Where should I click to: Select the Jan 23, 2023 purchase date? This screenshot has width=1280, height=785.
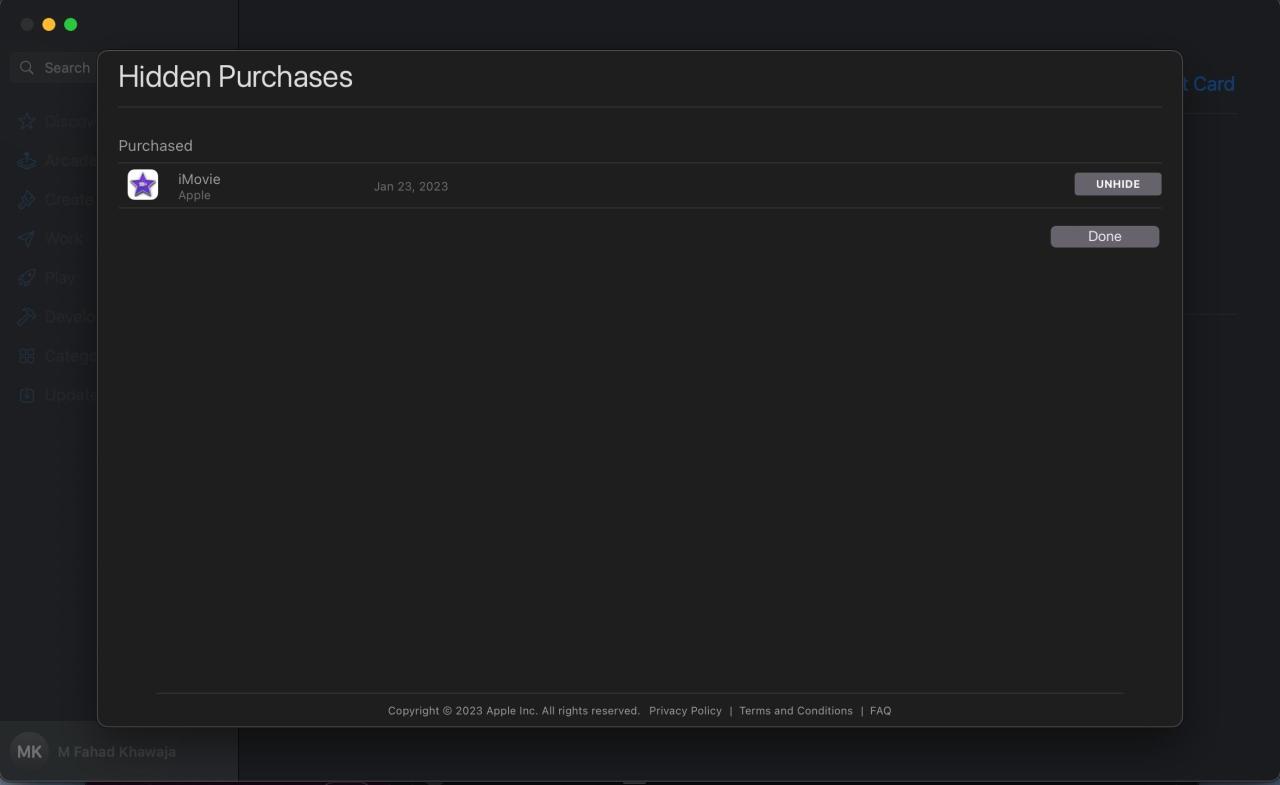pyautogui.click(x=411, y=186)
